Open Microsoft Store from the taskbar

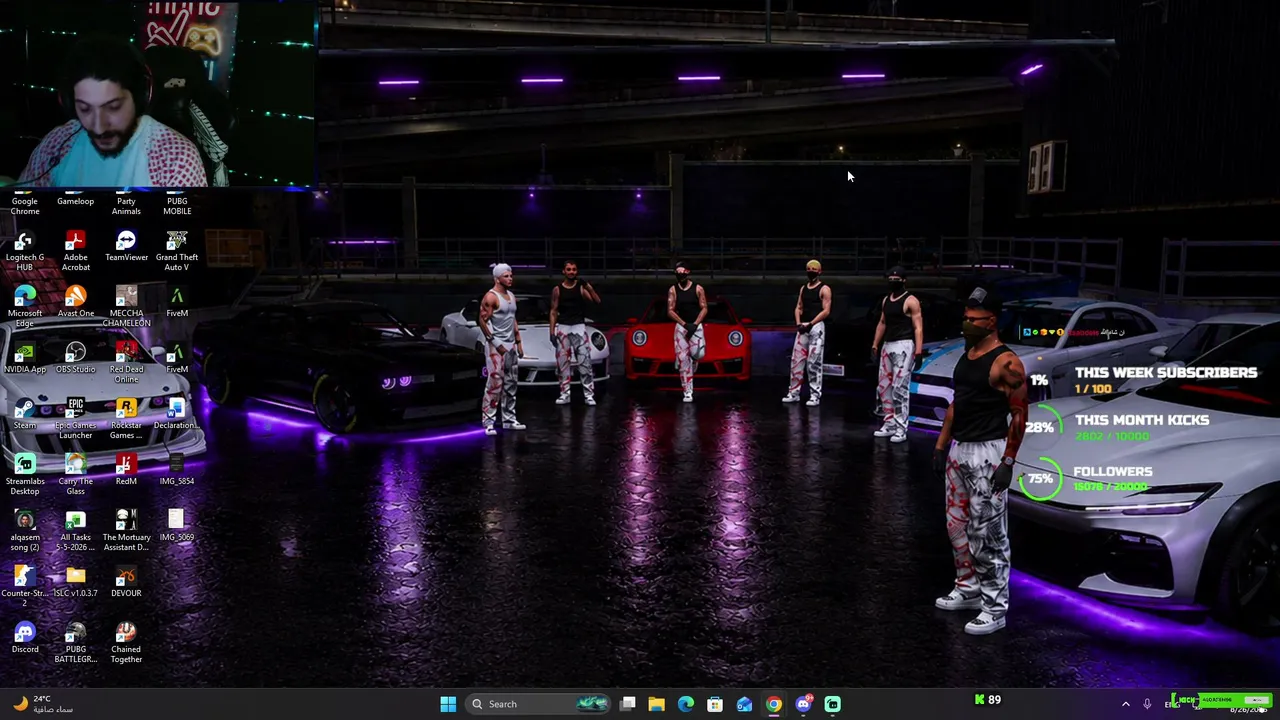715,704
